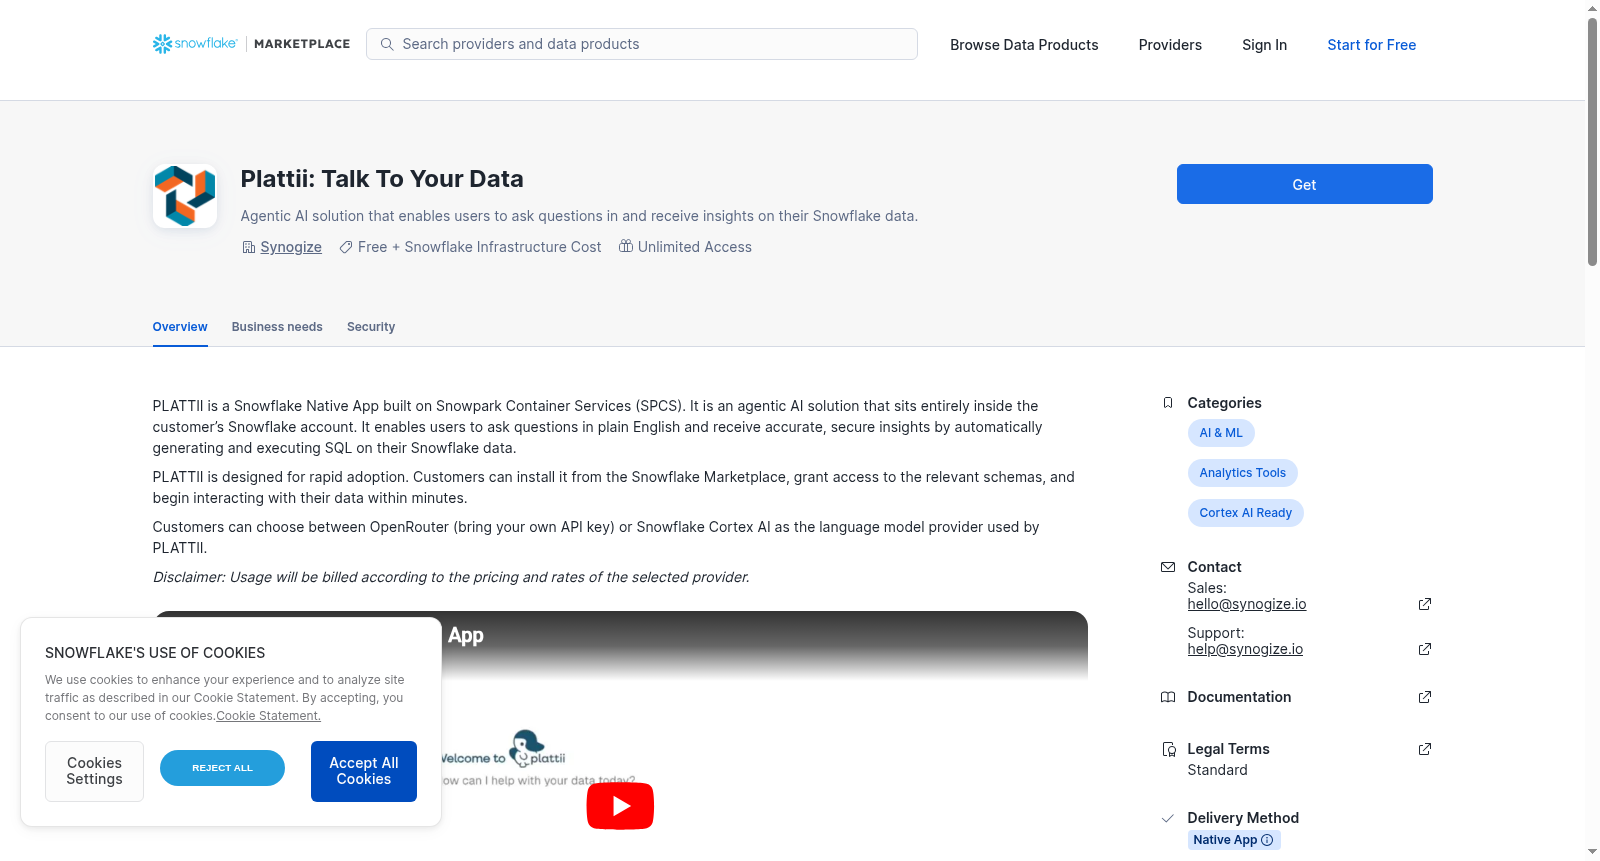The image size is (1600, 861).
Task: Select the Analytics Tools category tag
Action: coord(1243,473)
